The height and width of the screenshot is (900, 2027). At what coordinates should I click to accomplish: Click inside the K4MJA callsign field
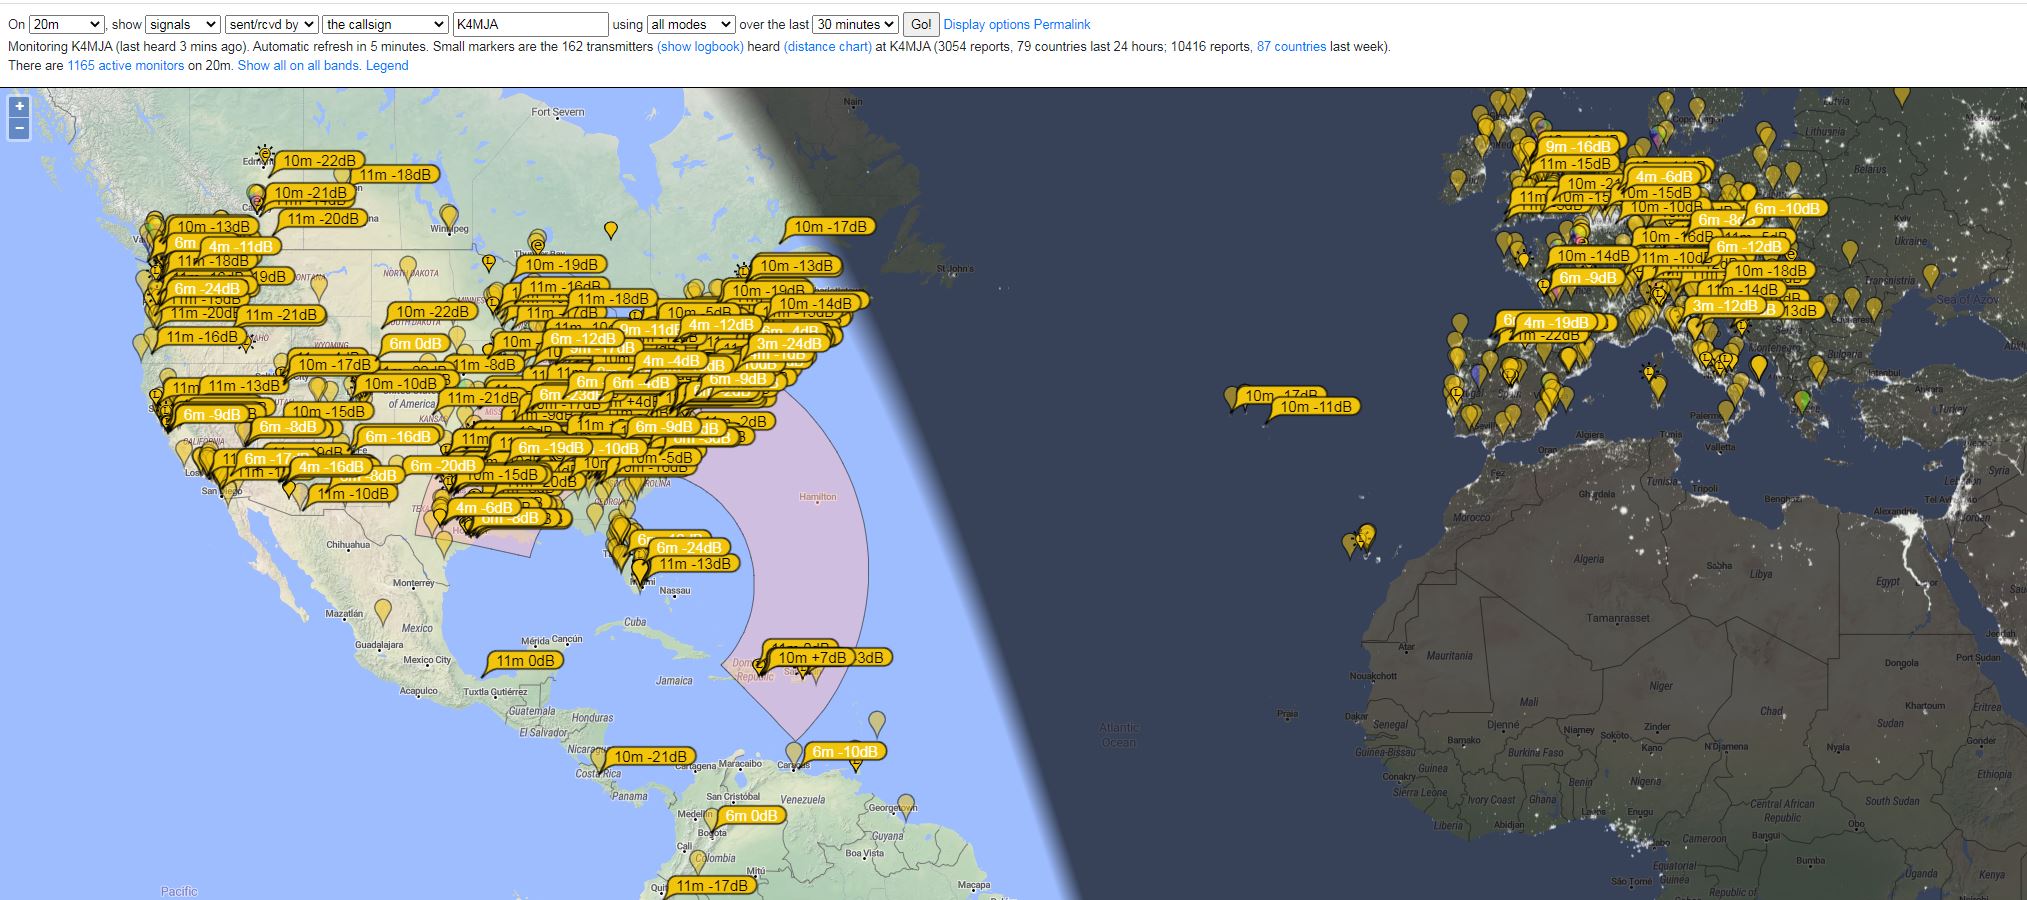coord(531,23)
